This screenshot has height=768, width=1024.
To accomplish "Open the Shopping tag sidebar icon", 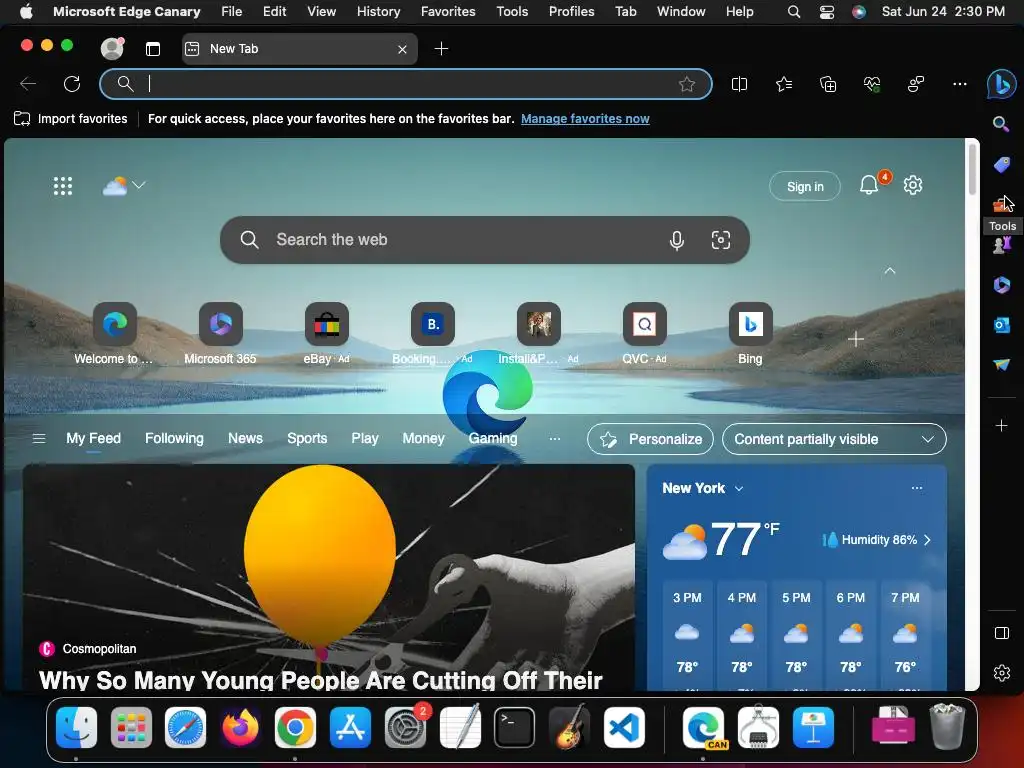I will pyautogui.click(x=1001, y=165).
